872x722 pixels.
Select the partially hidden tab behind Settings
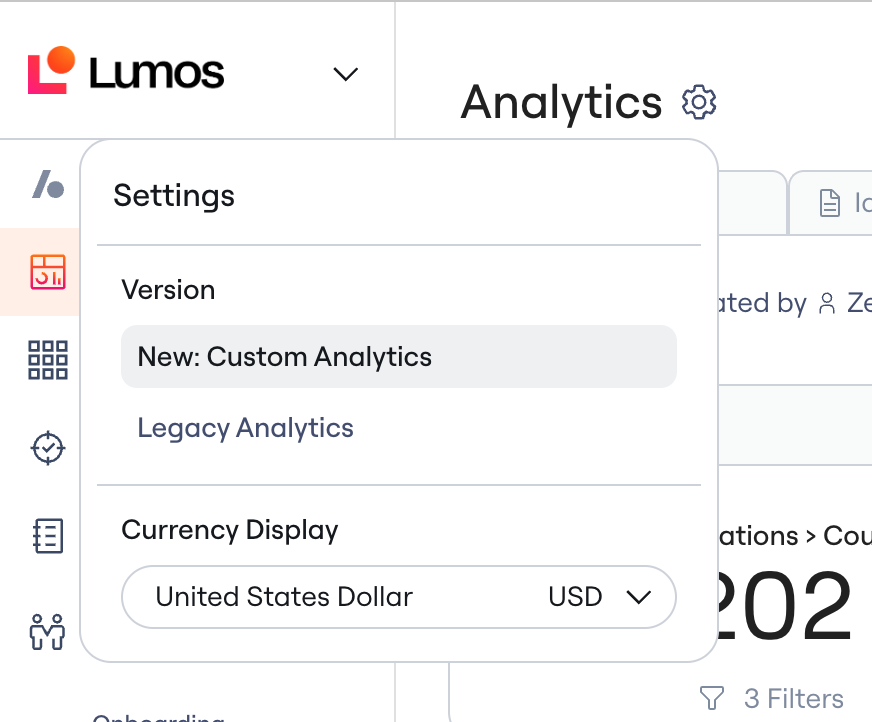pos(752,202)
